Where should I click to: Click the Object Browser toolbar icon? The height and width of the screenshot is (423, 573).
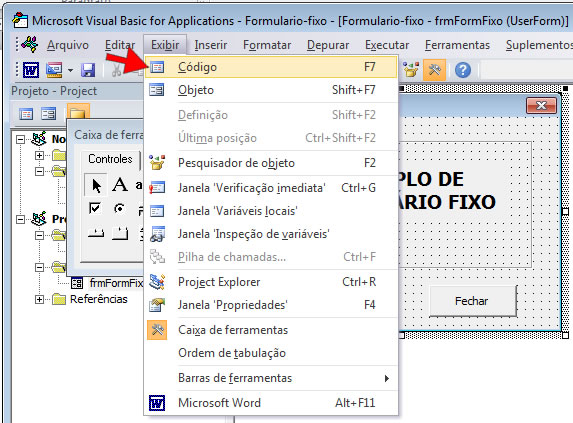point(411,69)
